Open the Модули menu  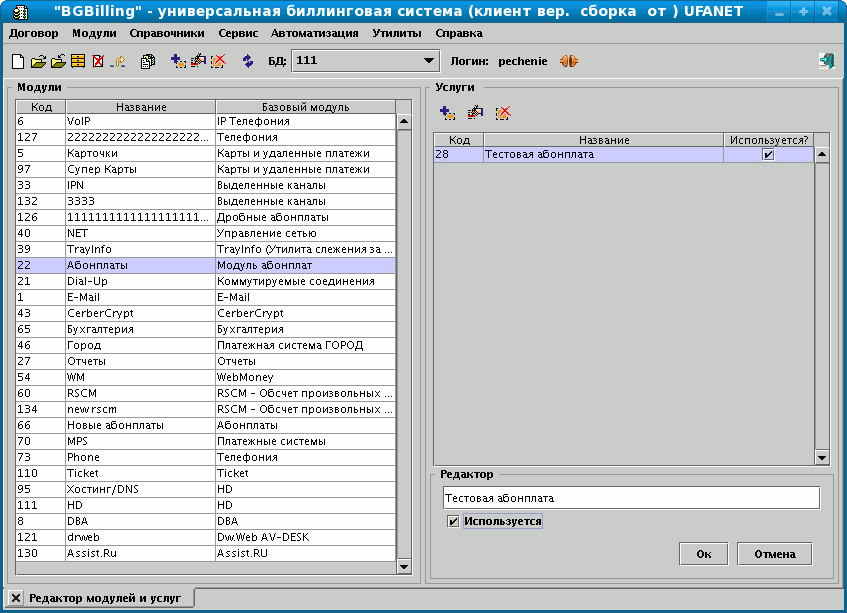94,33
